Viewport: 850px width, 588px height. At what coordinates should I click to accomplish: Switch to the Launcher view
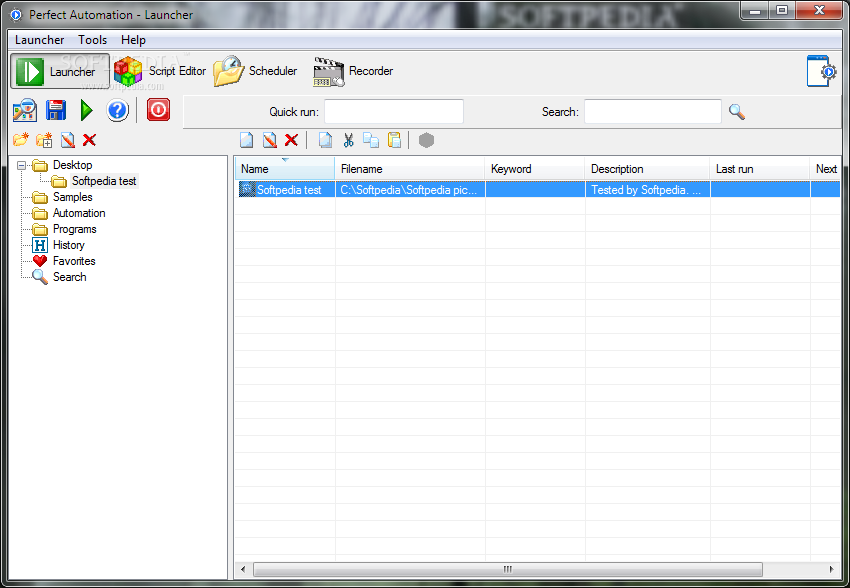[x=60, y=71]
